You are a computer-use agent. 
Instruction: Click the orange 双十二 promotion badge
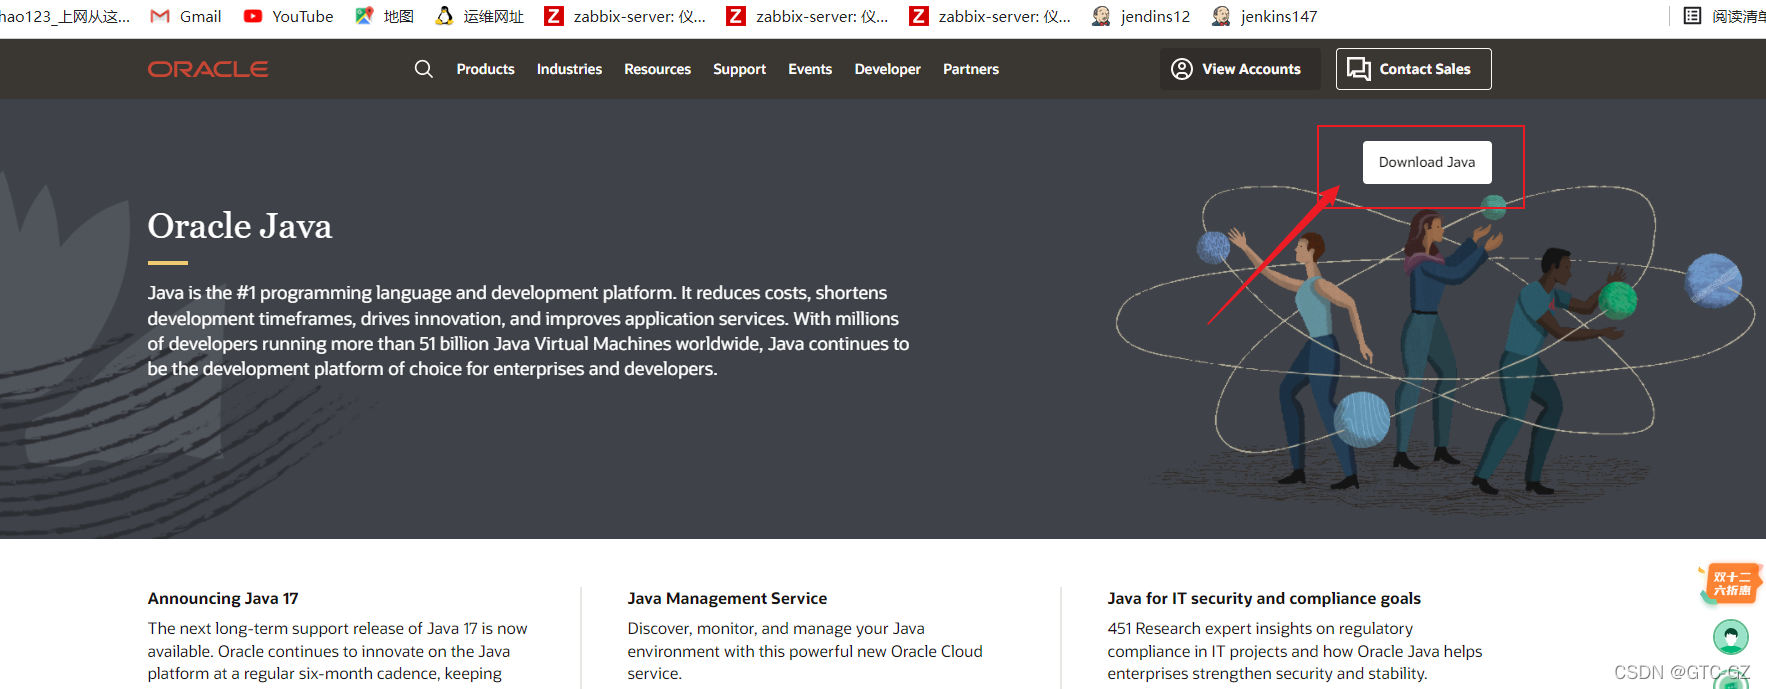[x=1731, y=583]
